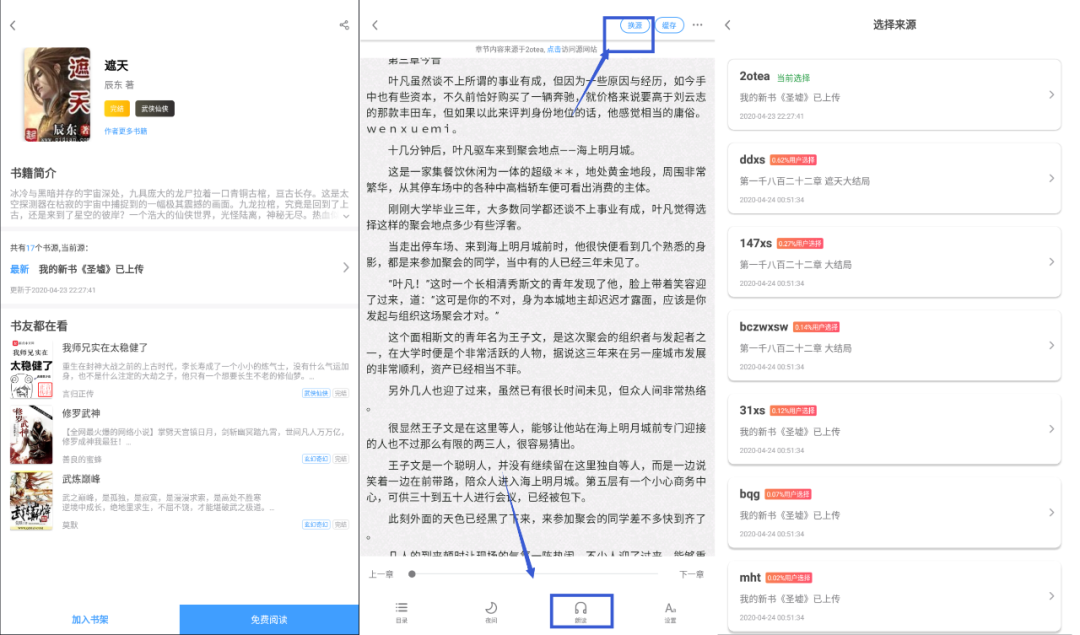Image resolution: width=1080 pixels, height=635 pixels.
Task: Click chevron on the 2otea row
Action: [1051, 94]
